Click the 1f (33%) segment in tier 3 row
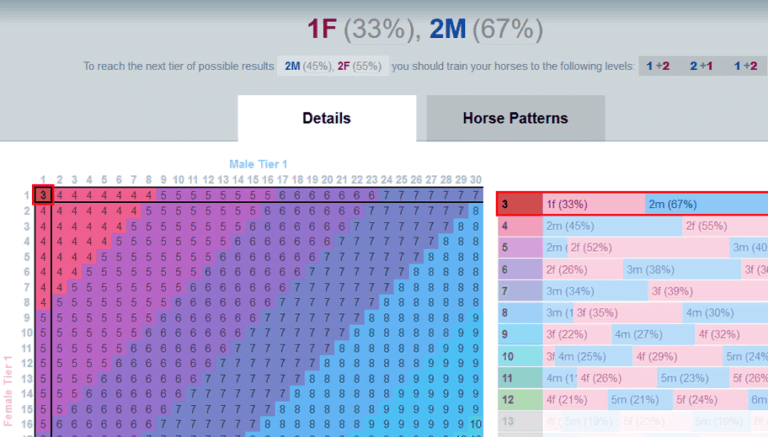This screenshot has height=437, width=768. [x=594, y=204]
